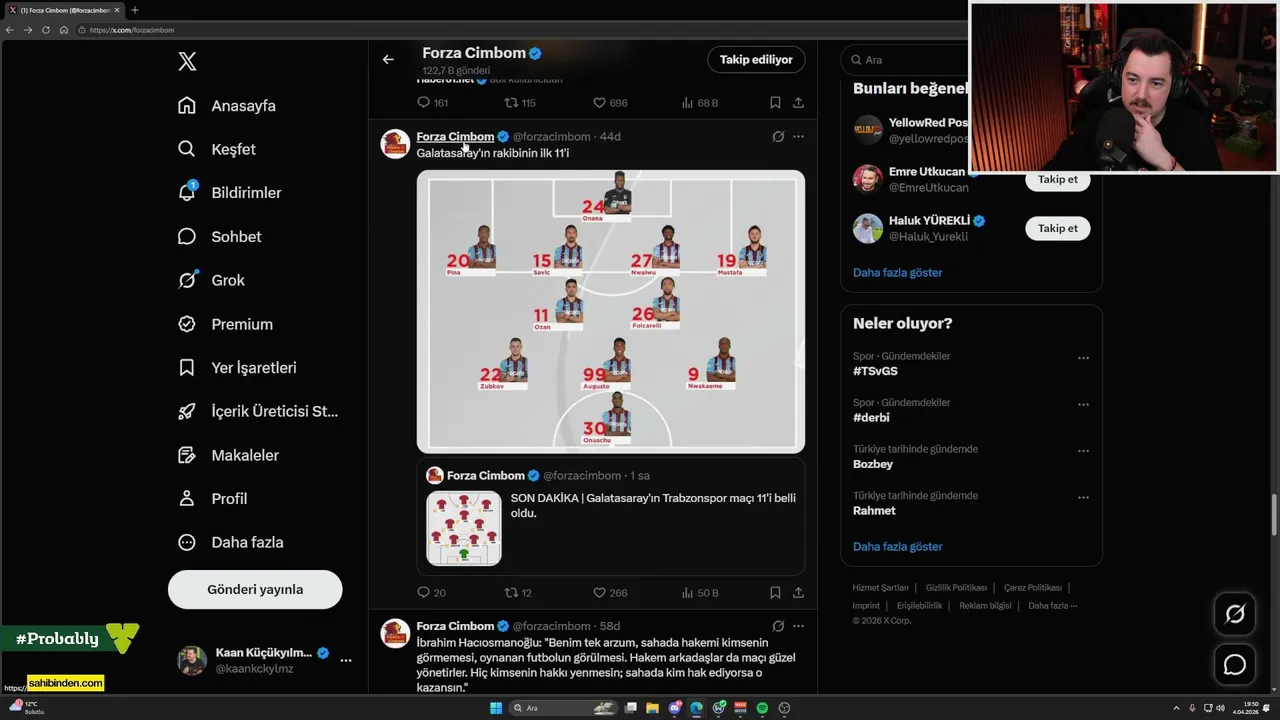Screen dimensions: 1280x720
Task: Expand footer Daha fazla link
Action: (x=1053, y=606)
